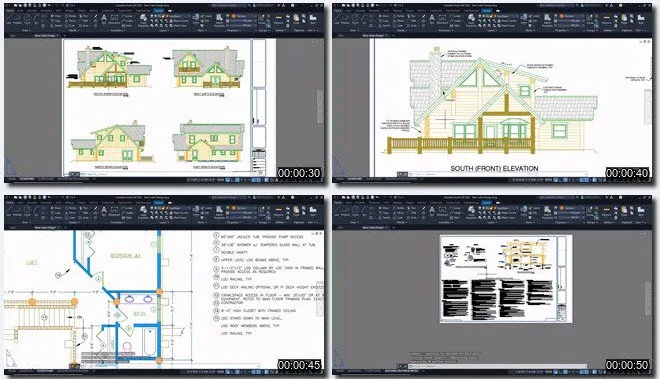Image resolution: width=660 pixels, height=379 pixels.
Task: Select the Line tool in the 00:00:40 frame
Action: (x=337, y=18)
